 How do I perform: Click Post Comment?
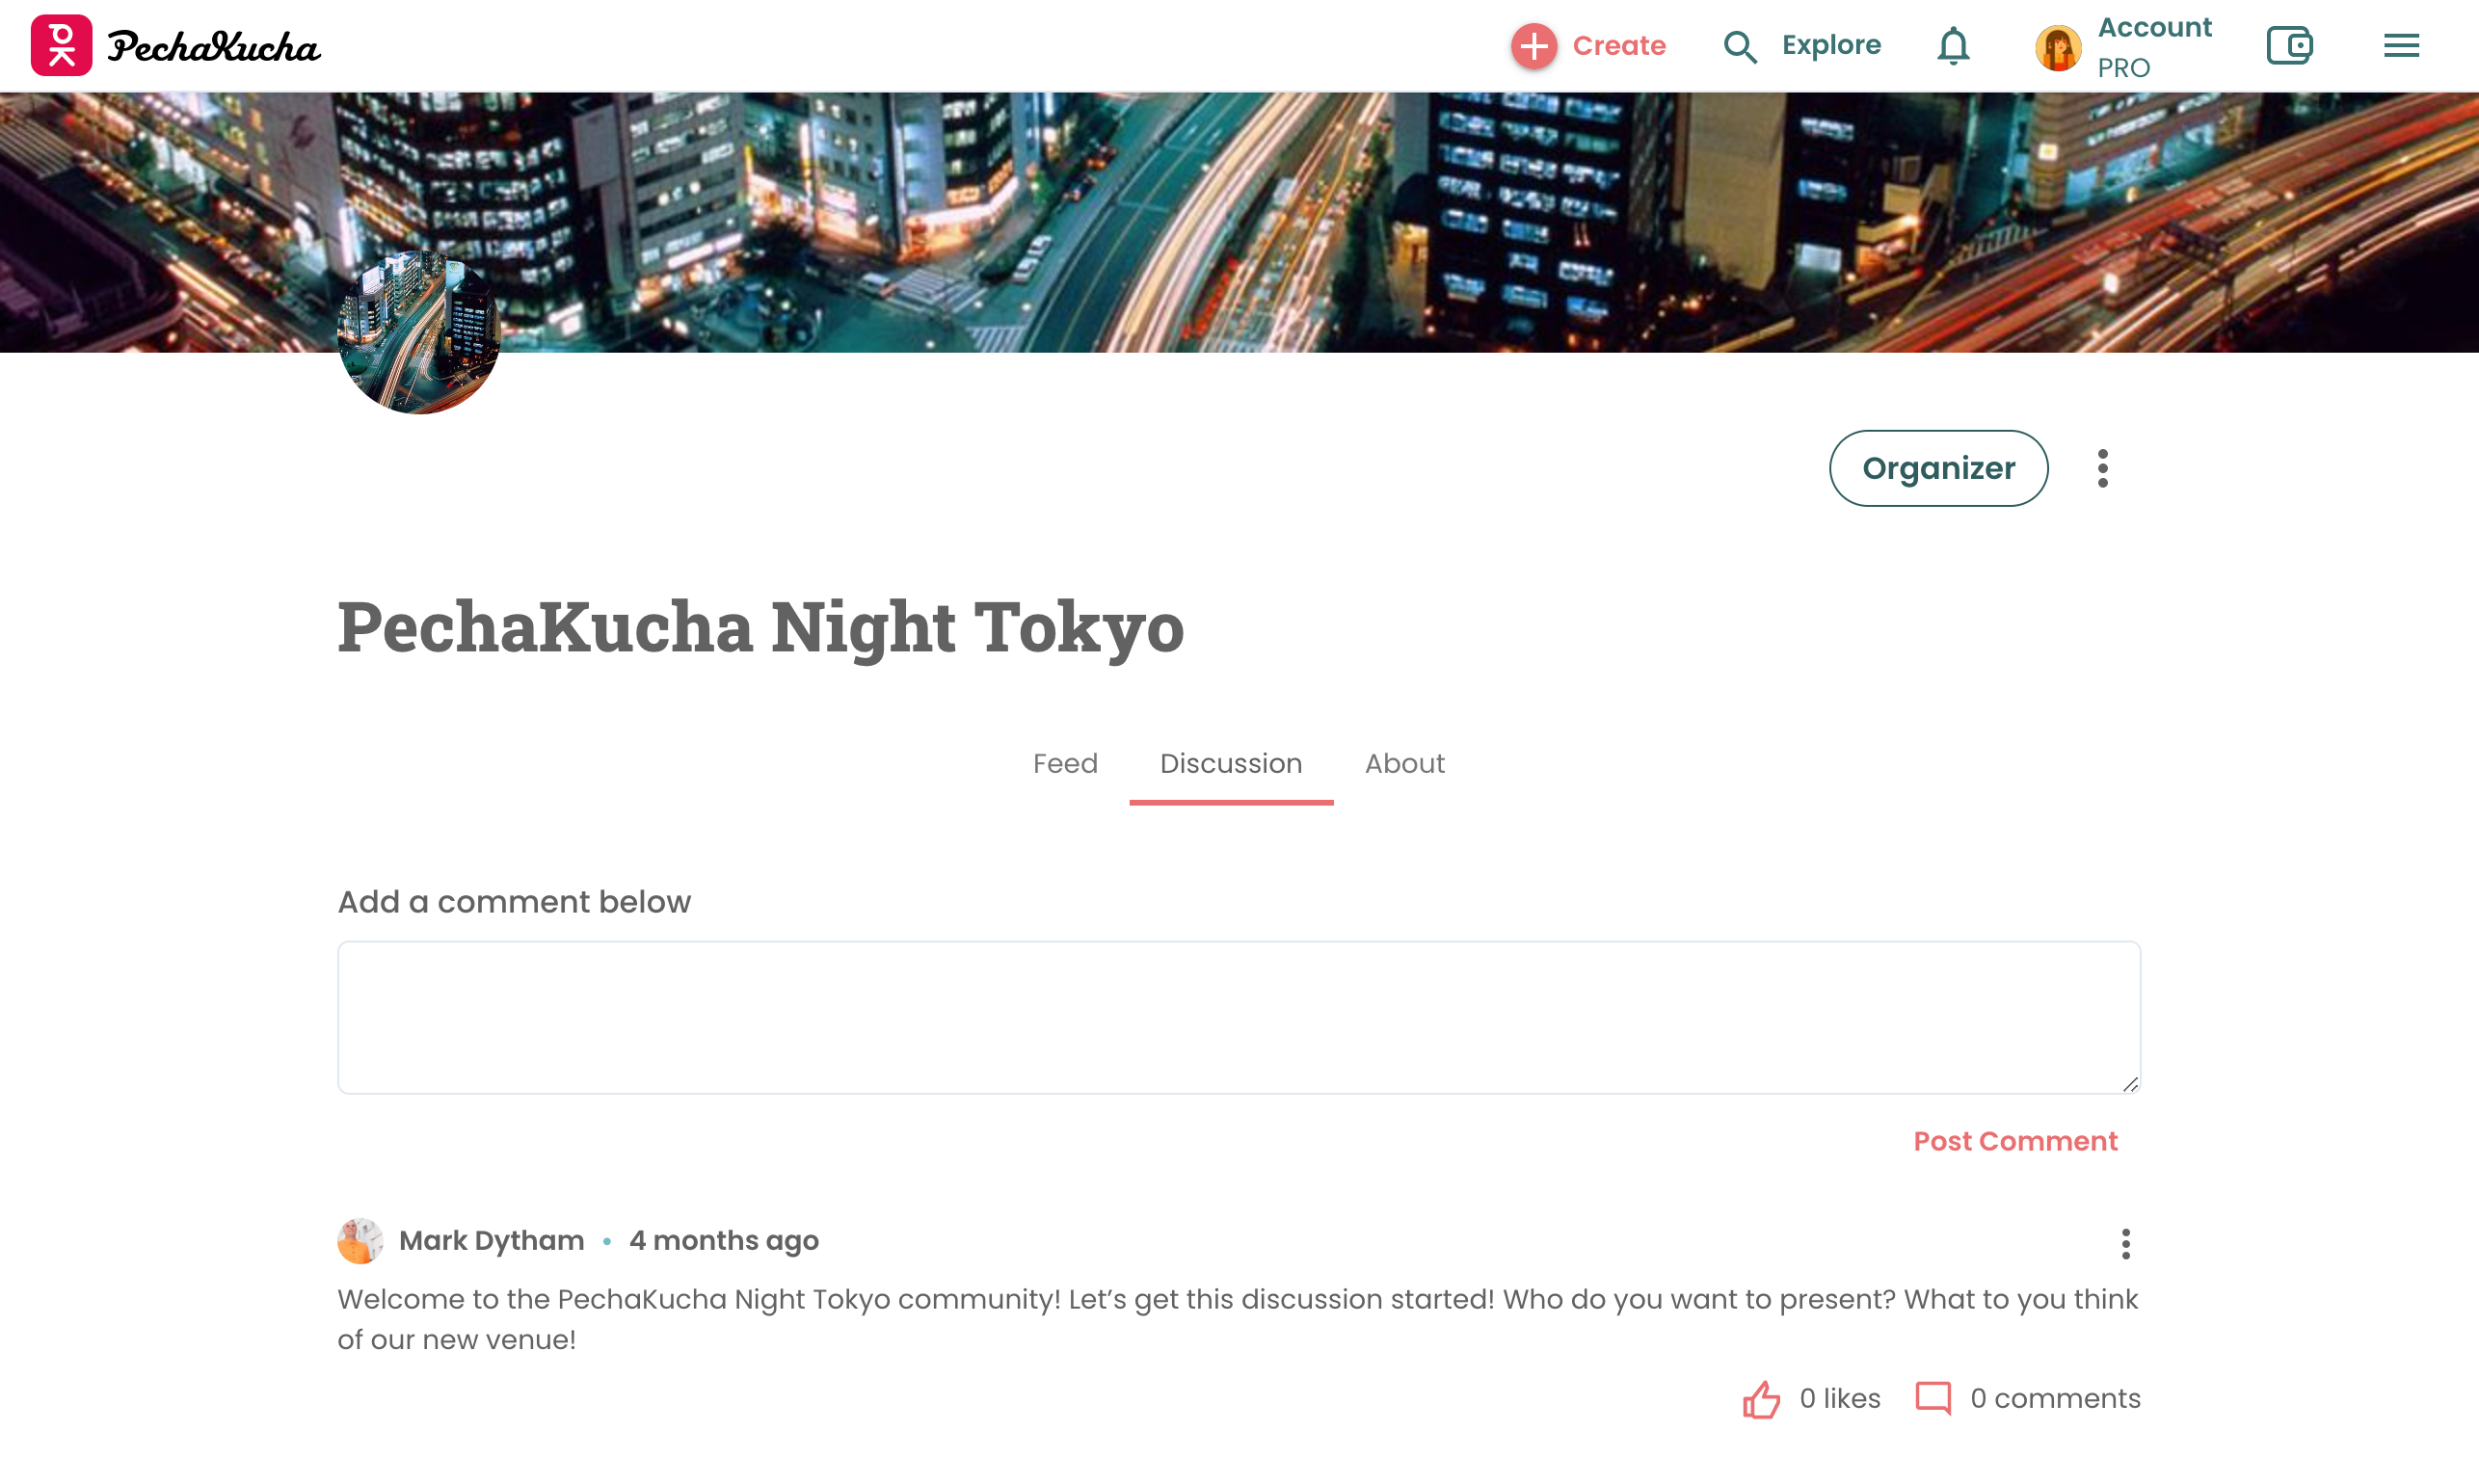pyautogui.click(x=2014, y=1141)
